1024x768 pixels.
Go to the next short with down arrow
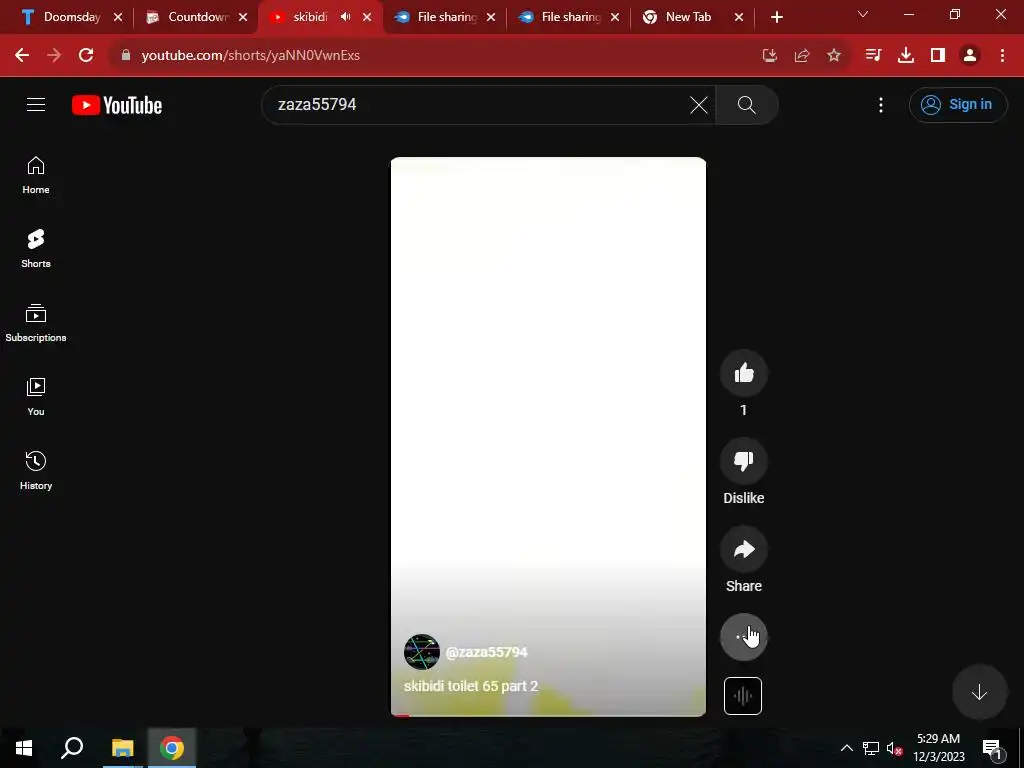point(979,692)
